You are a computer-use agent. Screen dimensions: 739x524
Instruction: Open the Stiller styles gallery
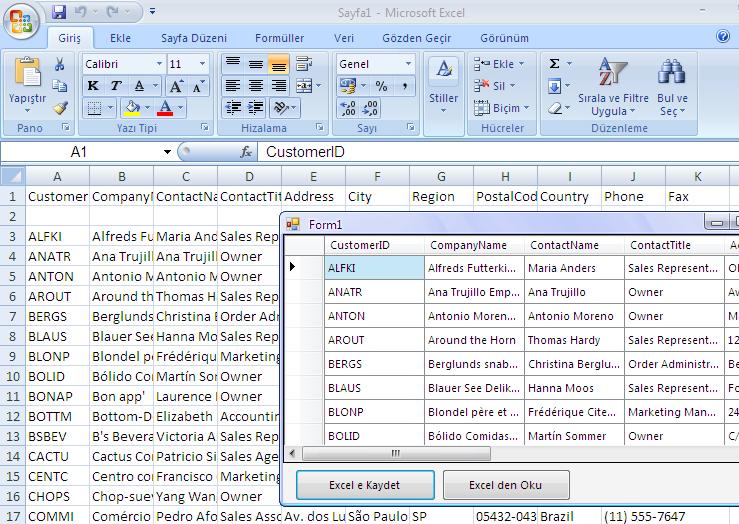point(443,85)
